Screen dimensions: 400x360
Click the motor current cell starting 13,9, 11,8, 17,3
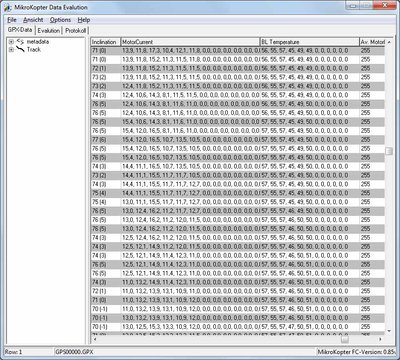[x=190, y=51]
